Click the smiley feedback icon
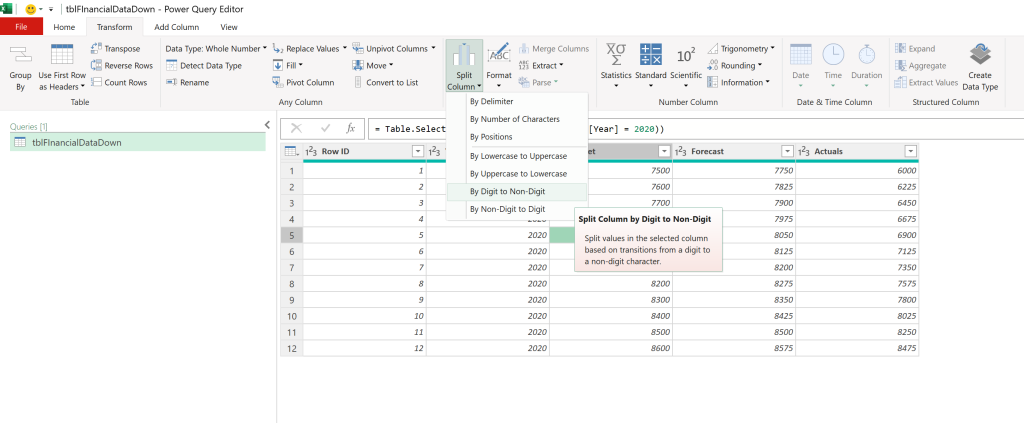1024x423 pixels. click(x=30, y=9)
